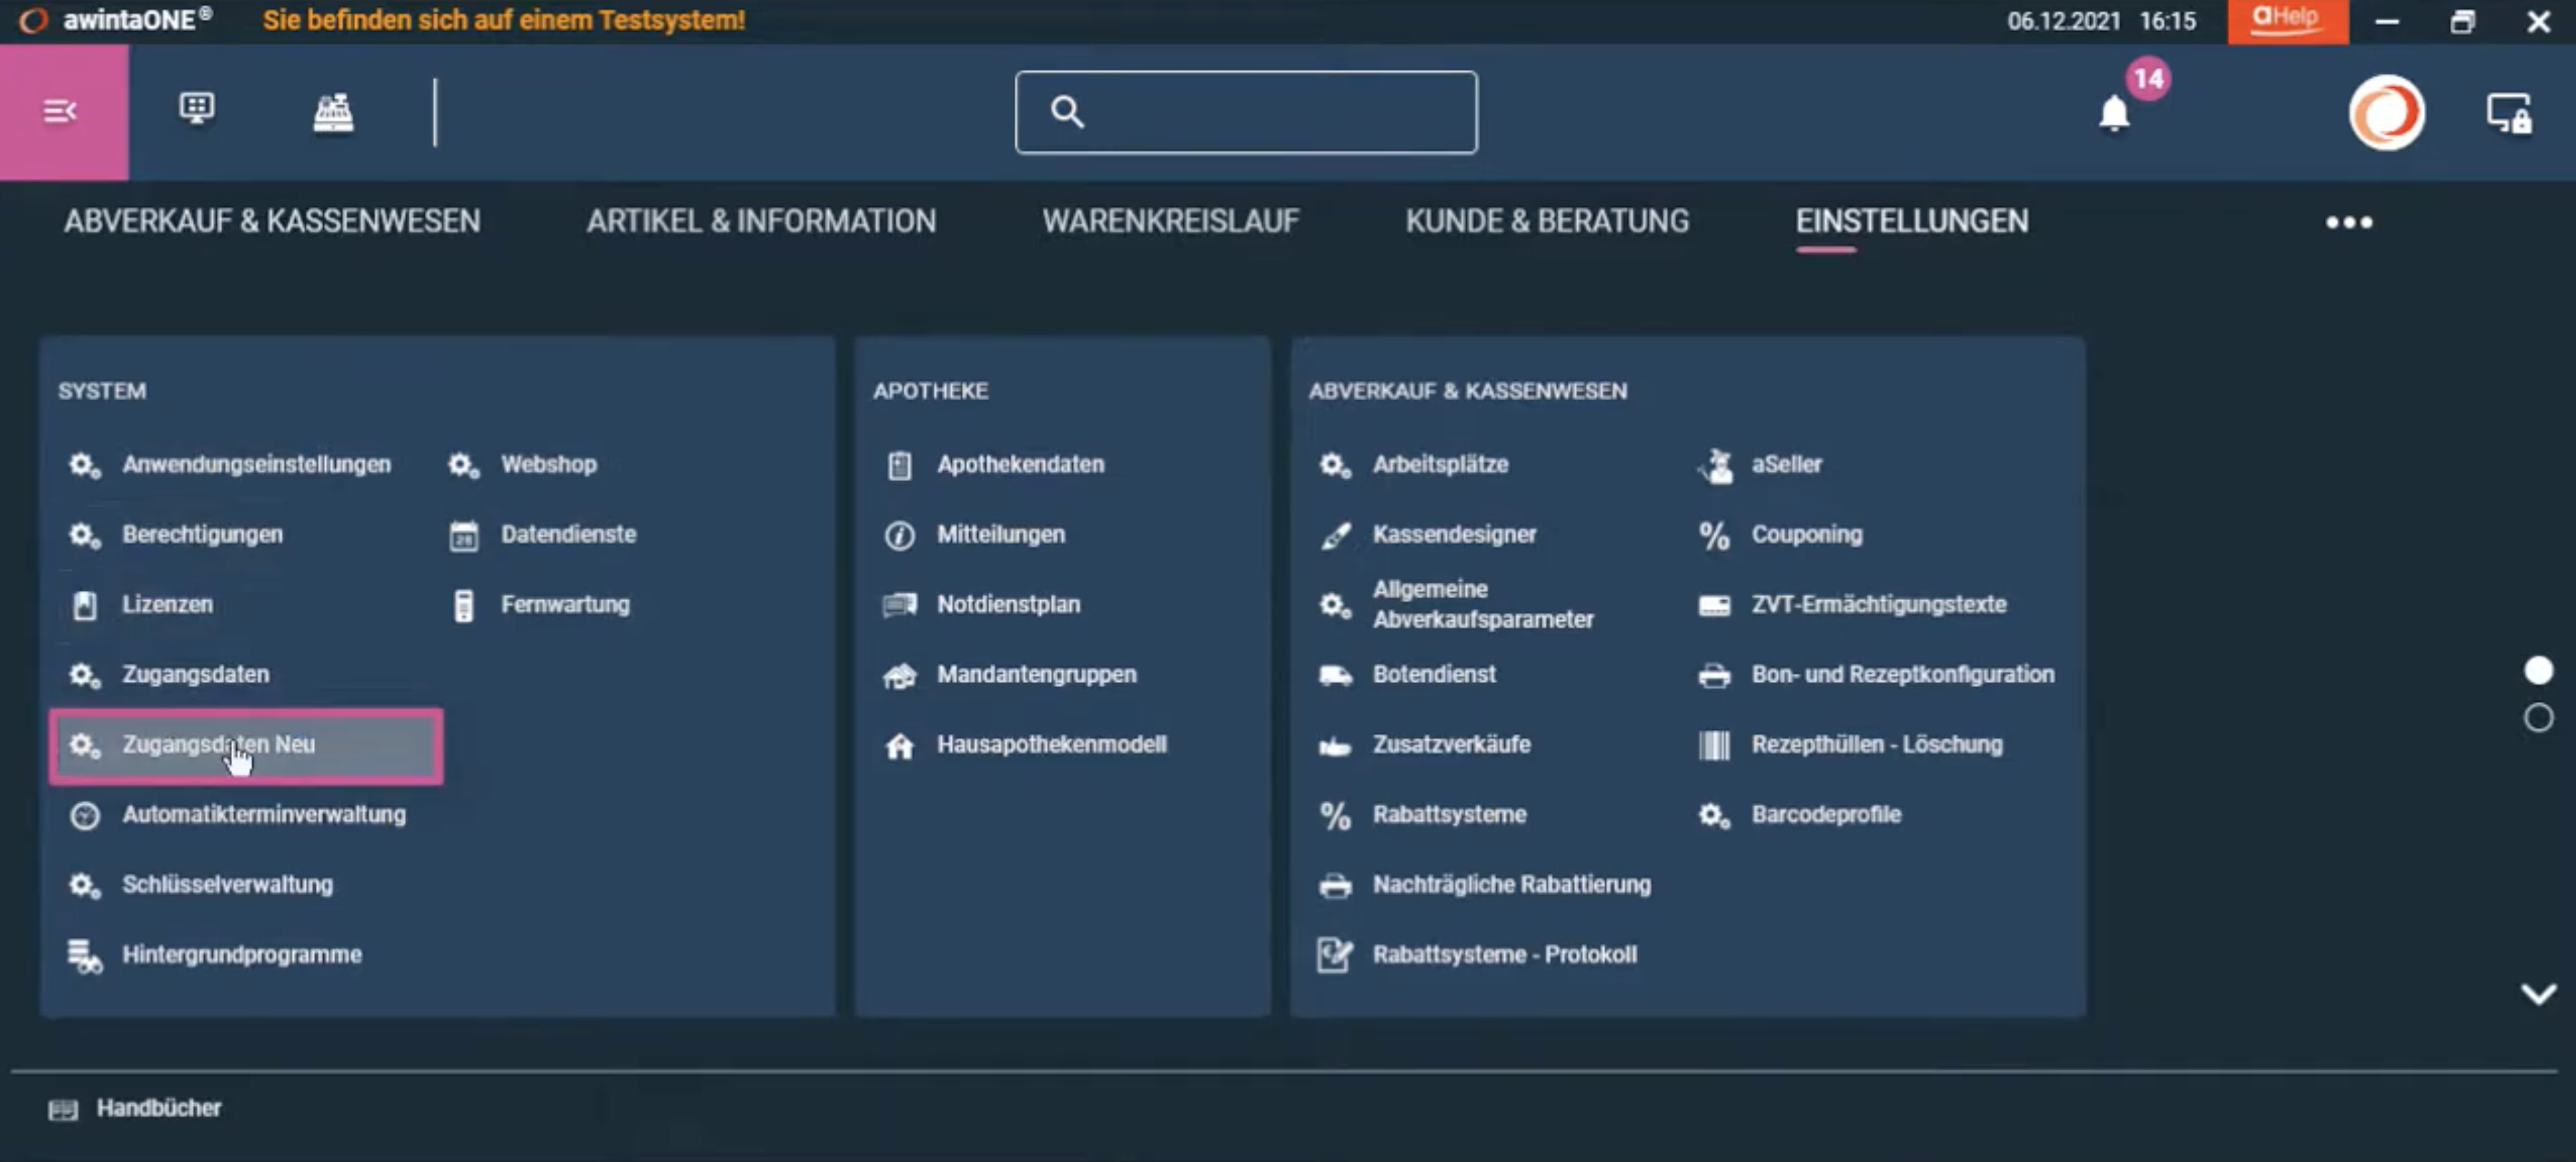This screenshot has width=2576, height=1162.
Task: Switch to WARENKREISLAUF tab
Action: click(x=1171, y=221)
